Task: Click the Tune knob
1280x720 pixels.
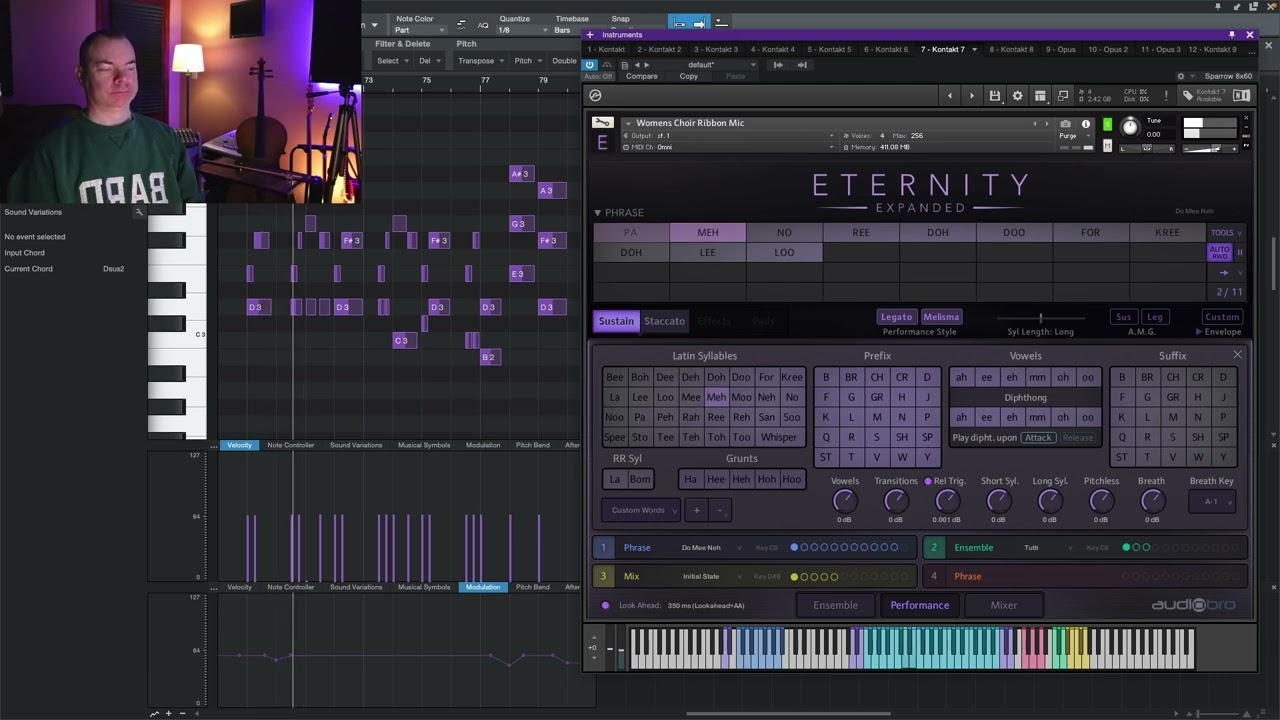Action: (1130, 127)
